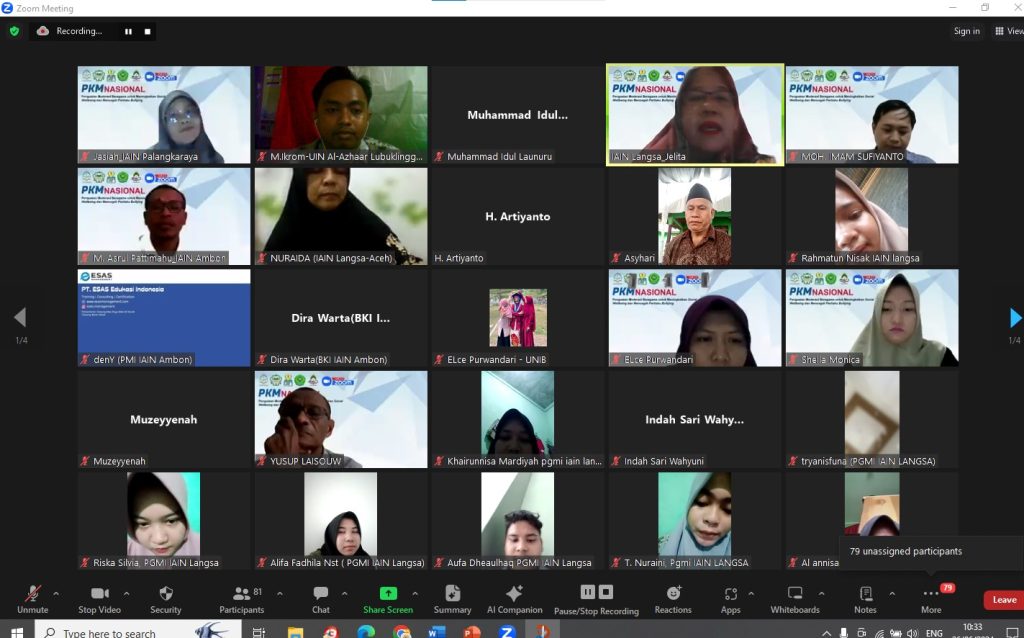
Task: Open the Chat panel
Action: tap(320, 598)
